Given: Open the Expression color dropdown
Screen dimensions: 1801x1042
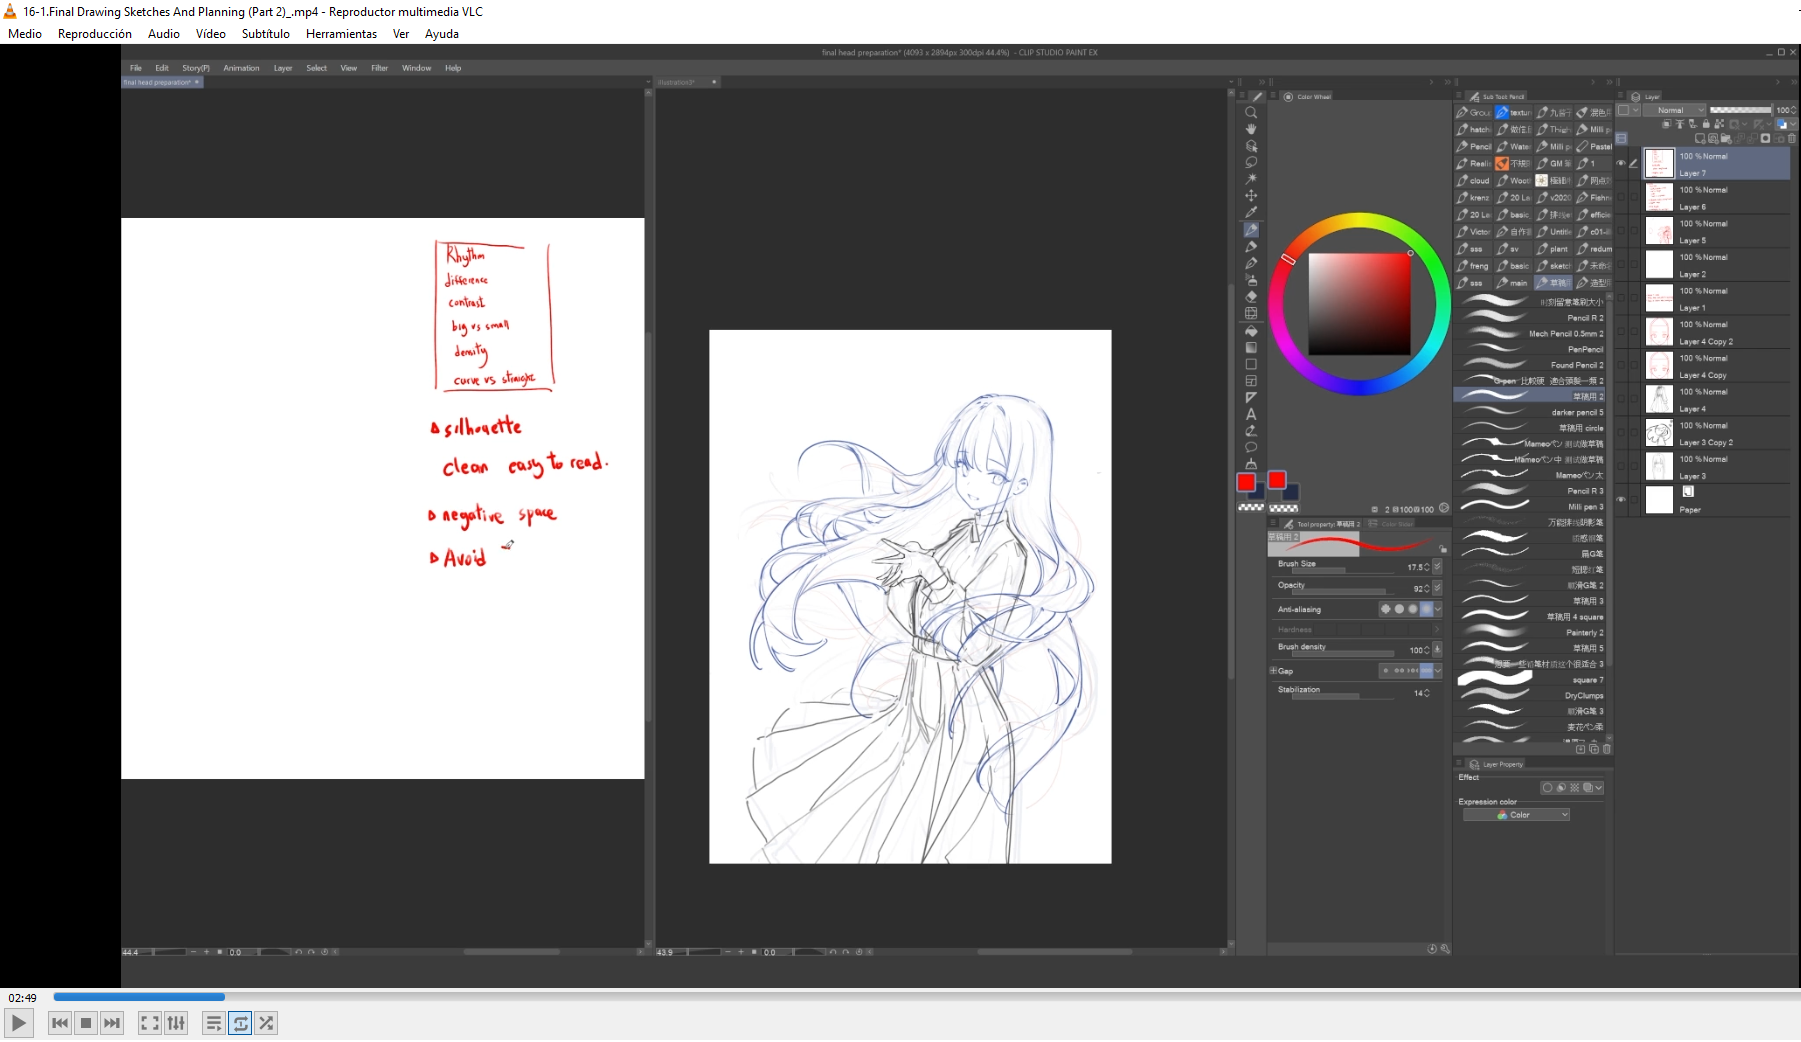Looking at the screenshot, I should 1516,815.
